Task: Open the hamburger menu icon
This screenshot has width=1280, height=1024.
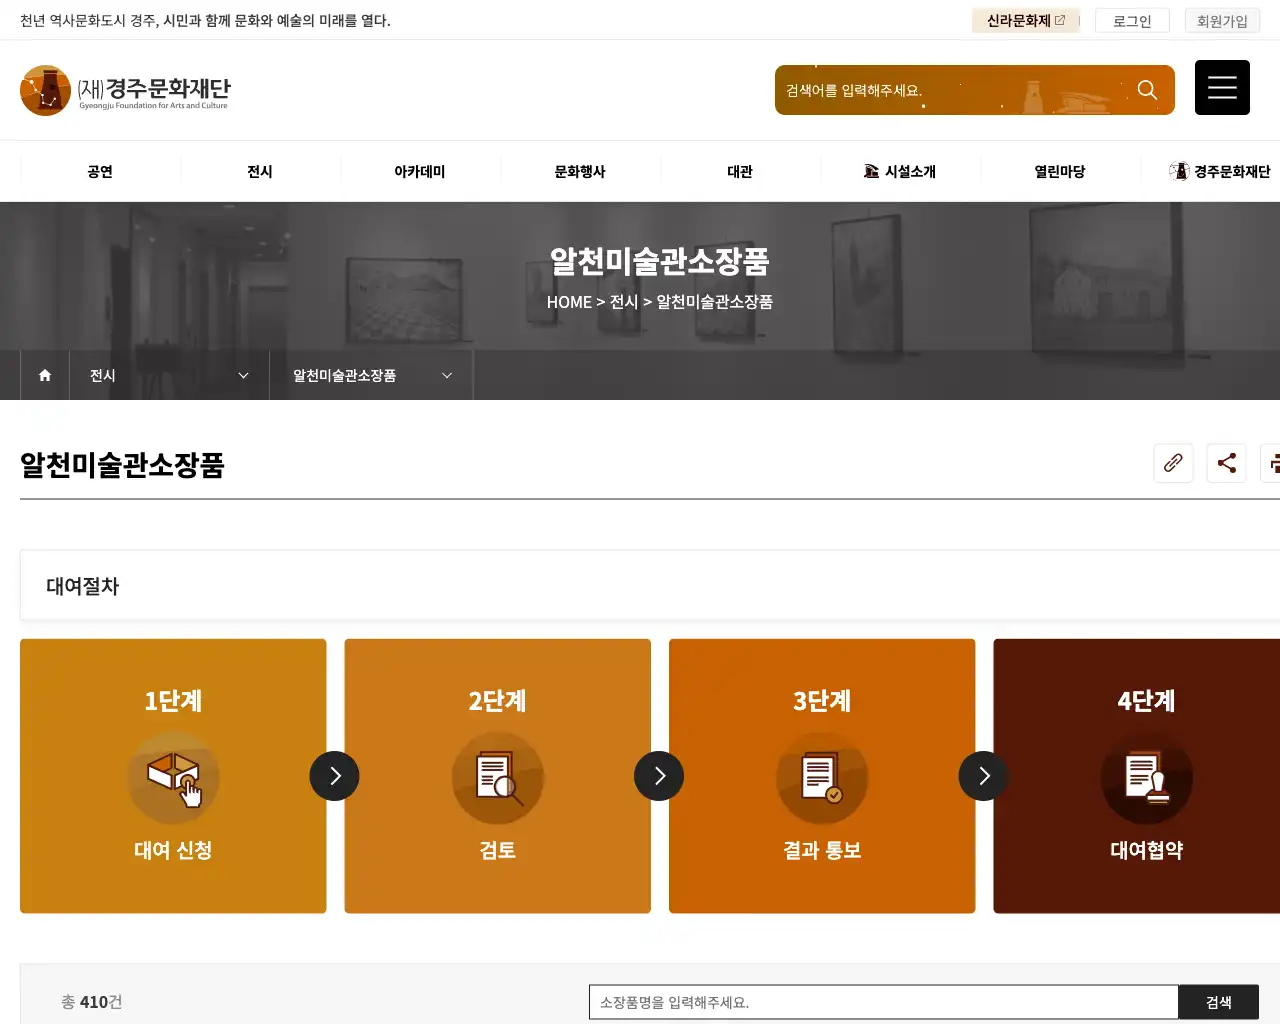Action: pyautogui.click(x=1222, y=87)
